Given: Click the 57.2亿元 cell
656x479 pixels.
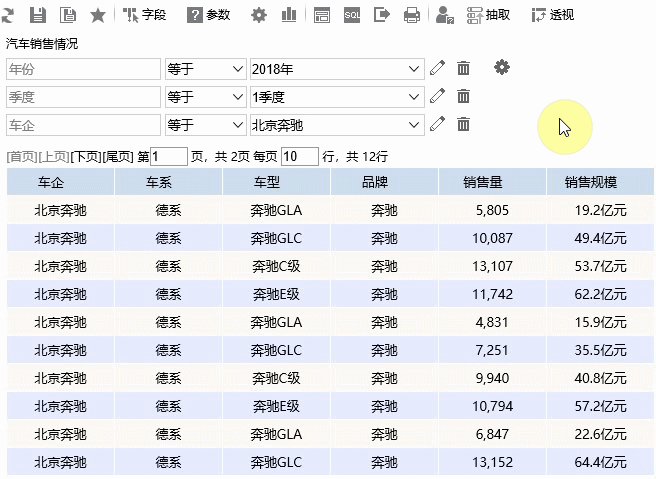Looking at the screenshot, I should pyautogui.click(x=600, y=406).
